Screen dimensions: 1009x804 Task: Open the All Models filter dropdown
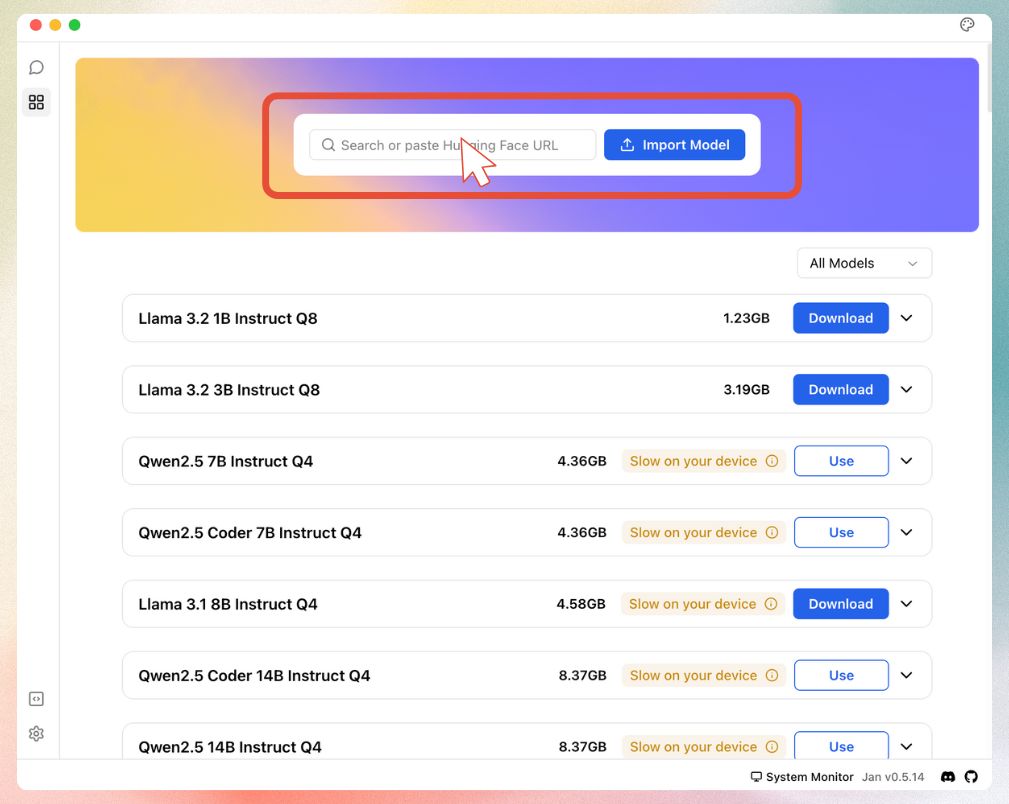(864, 263)
